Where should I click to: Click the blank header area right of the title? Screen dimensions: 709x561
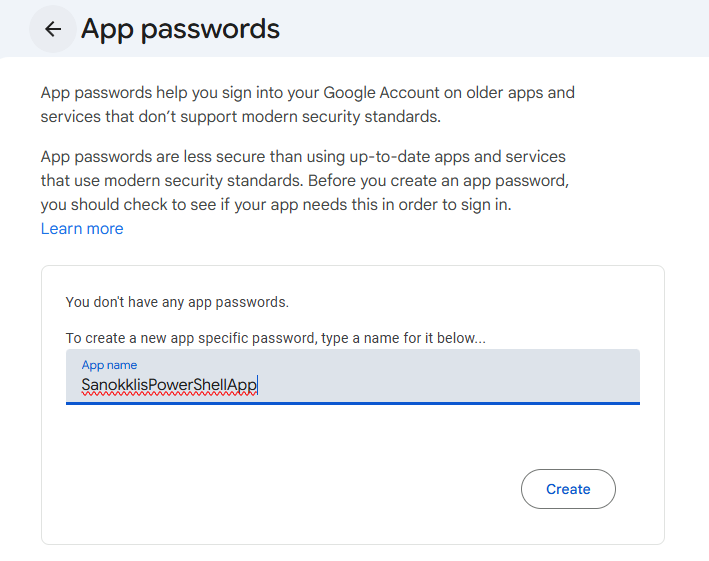500,29
